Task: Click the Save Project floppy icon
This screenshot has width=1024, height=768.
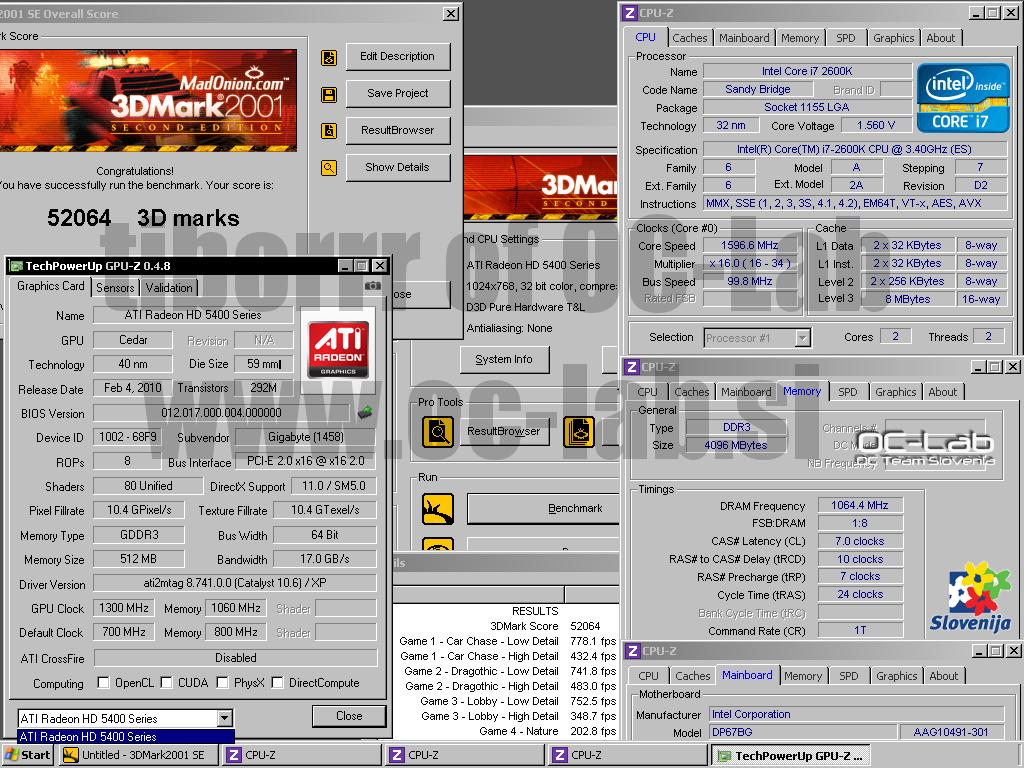Action: point(329,95)
